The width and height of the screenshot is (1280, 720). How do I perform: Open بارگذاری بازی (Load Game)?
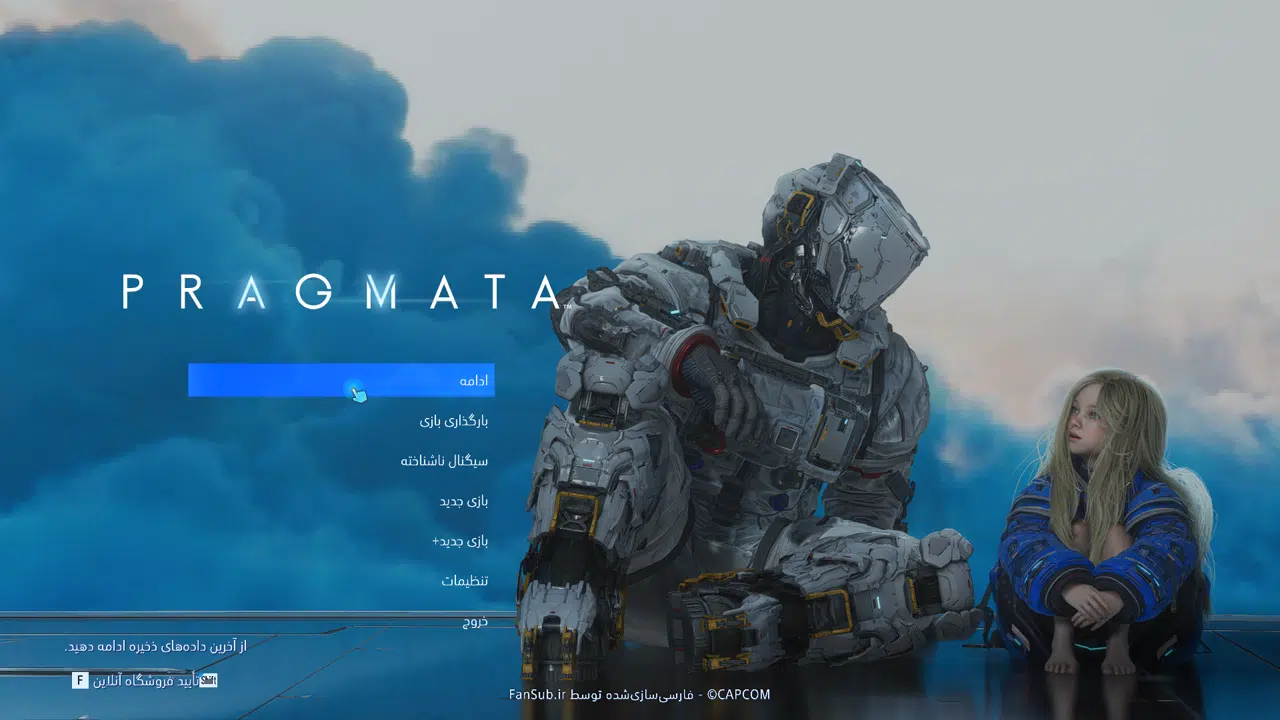(454, 421)
